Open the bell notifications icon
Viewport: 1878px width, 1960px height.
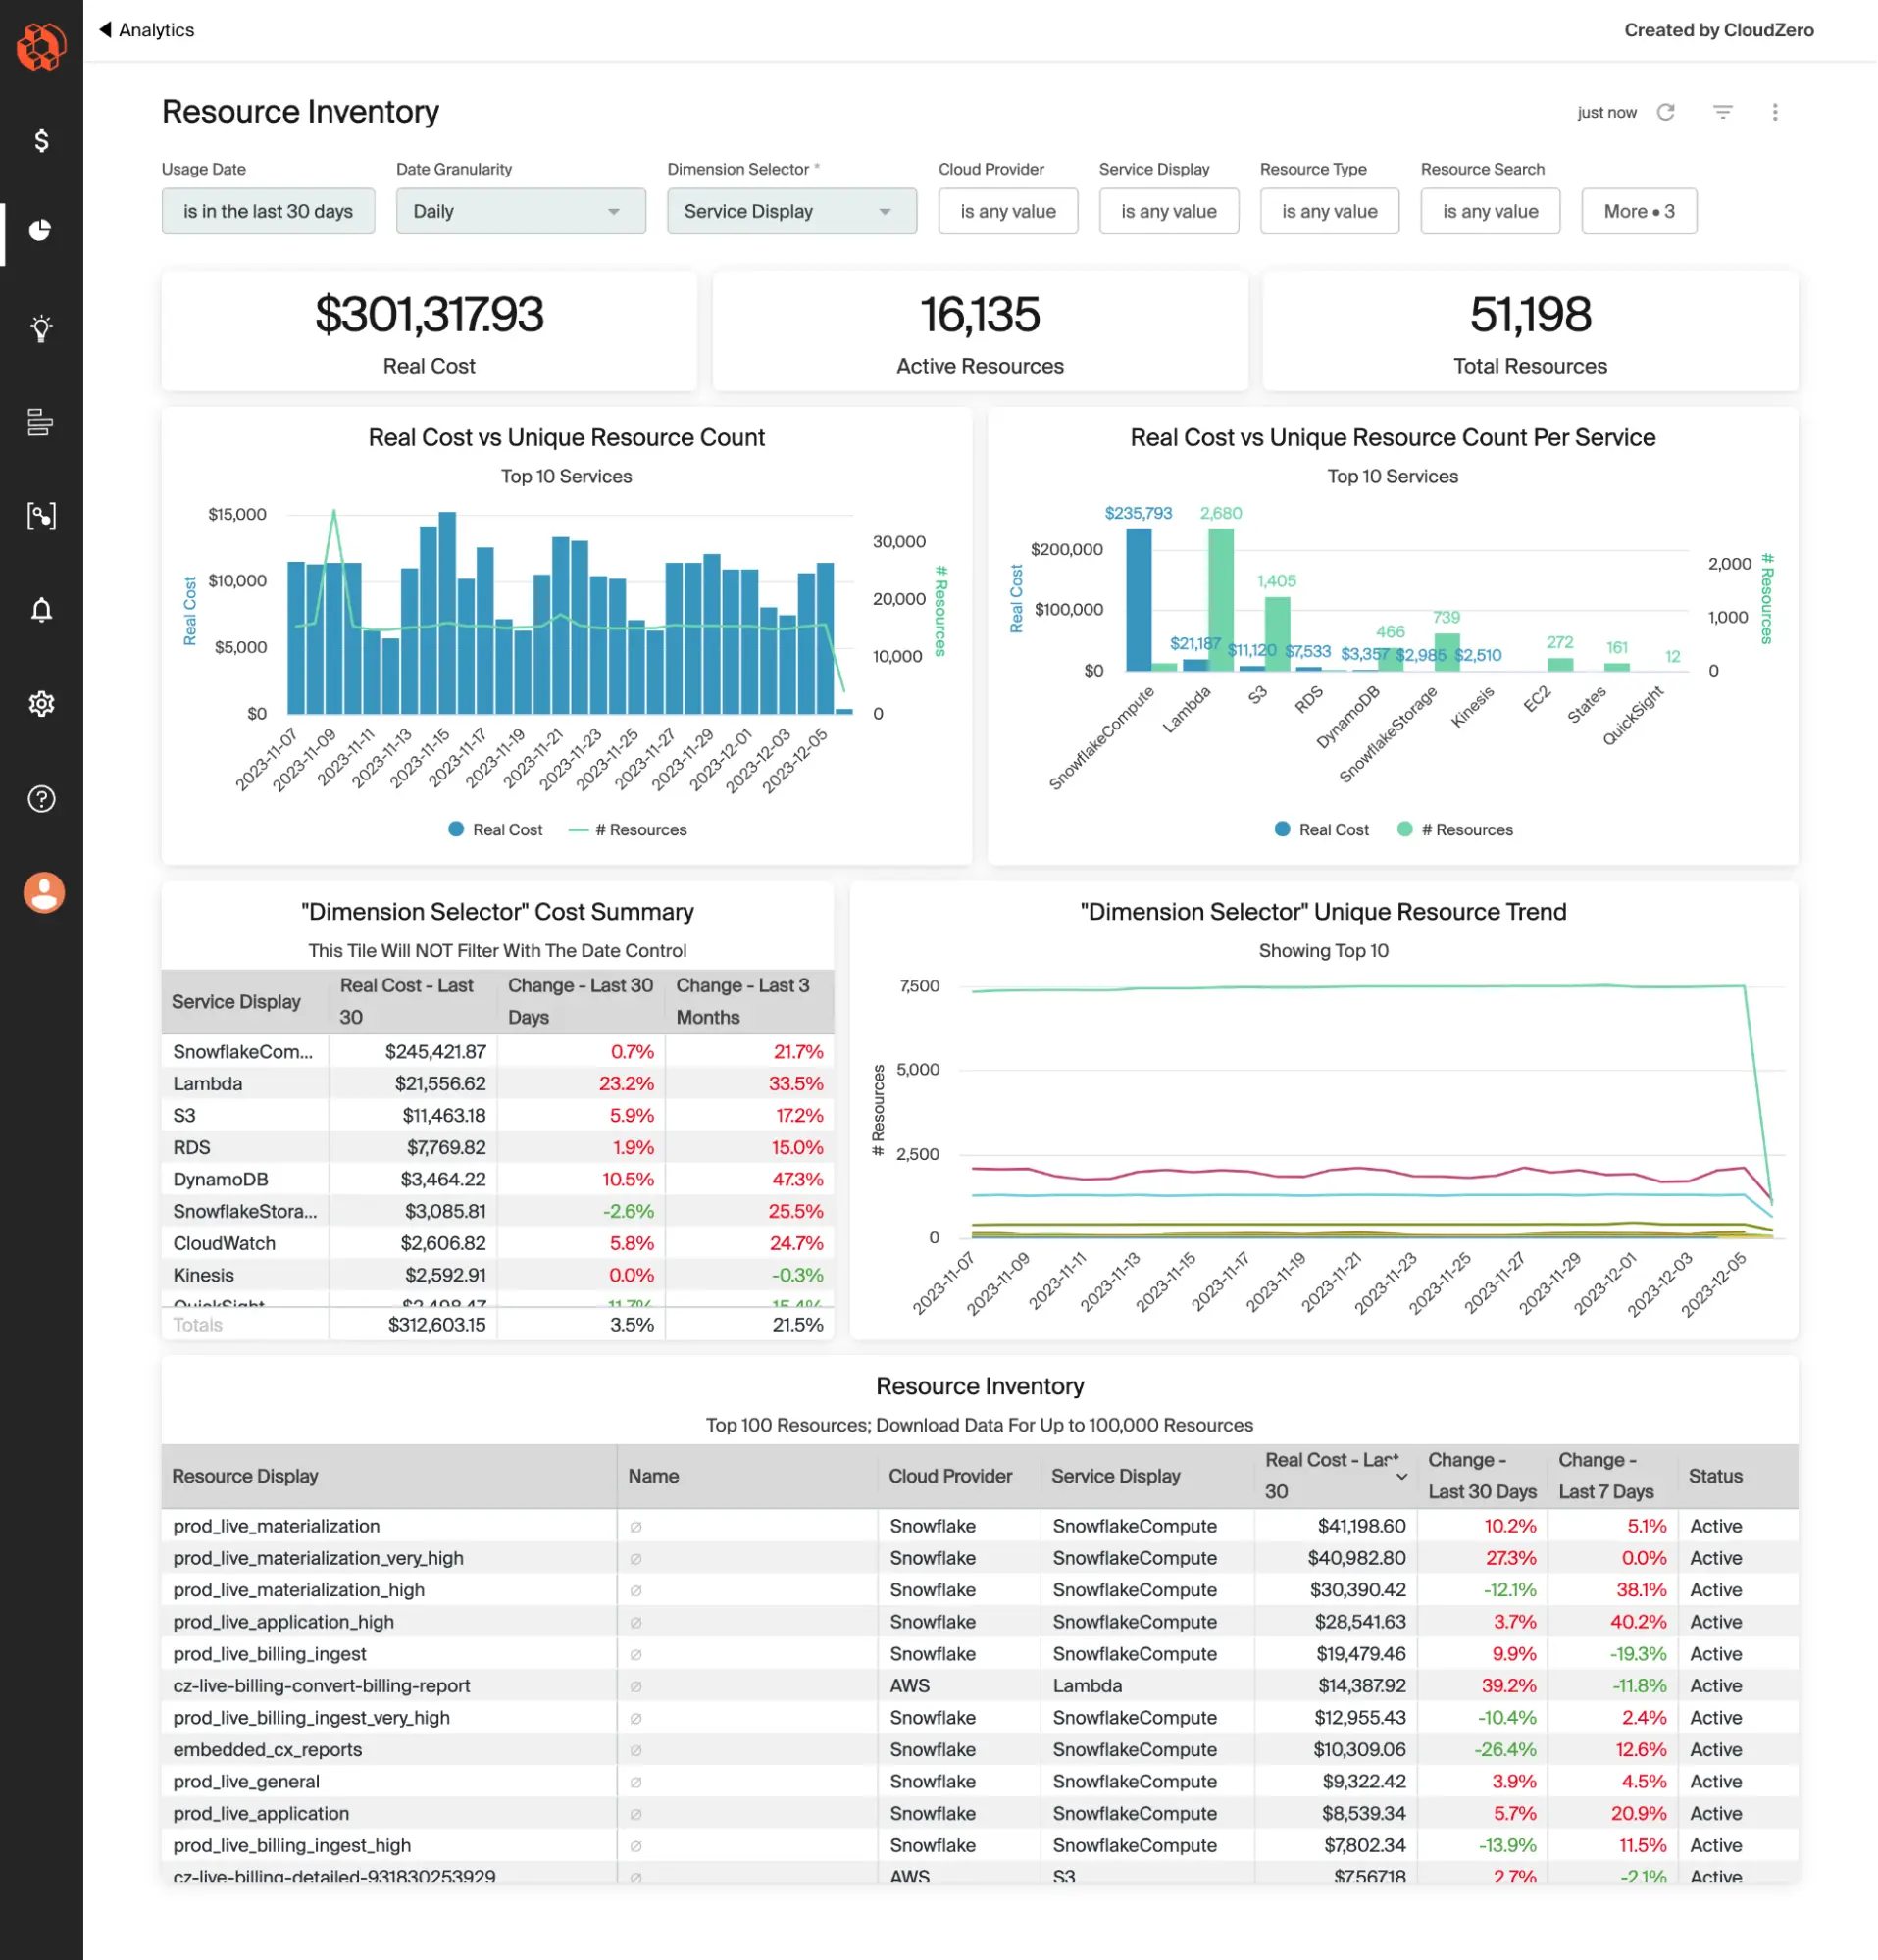[x=41, y=610]
